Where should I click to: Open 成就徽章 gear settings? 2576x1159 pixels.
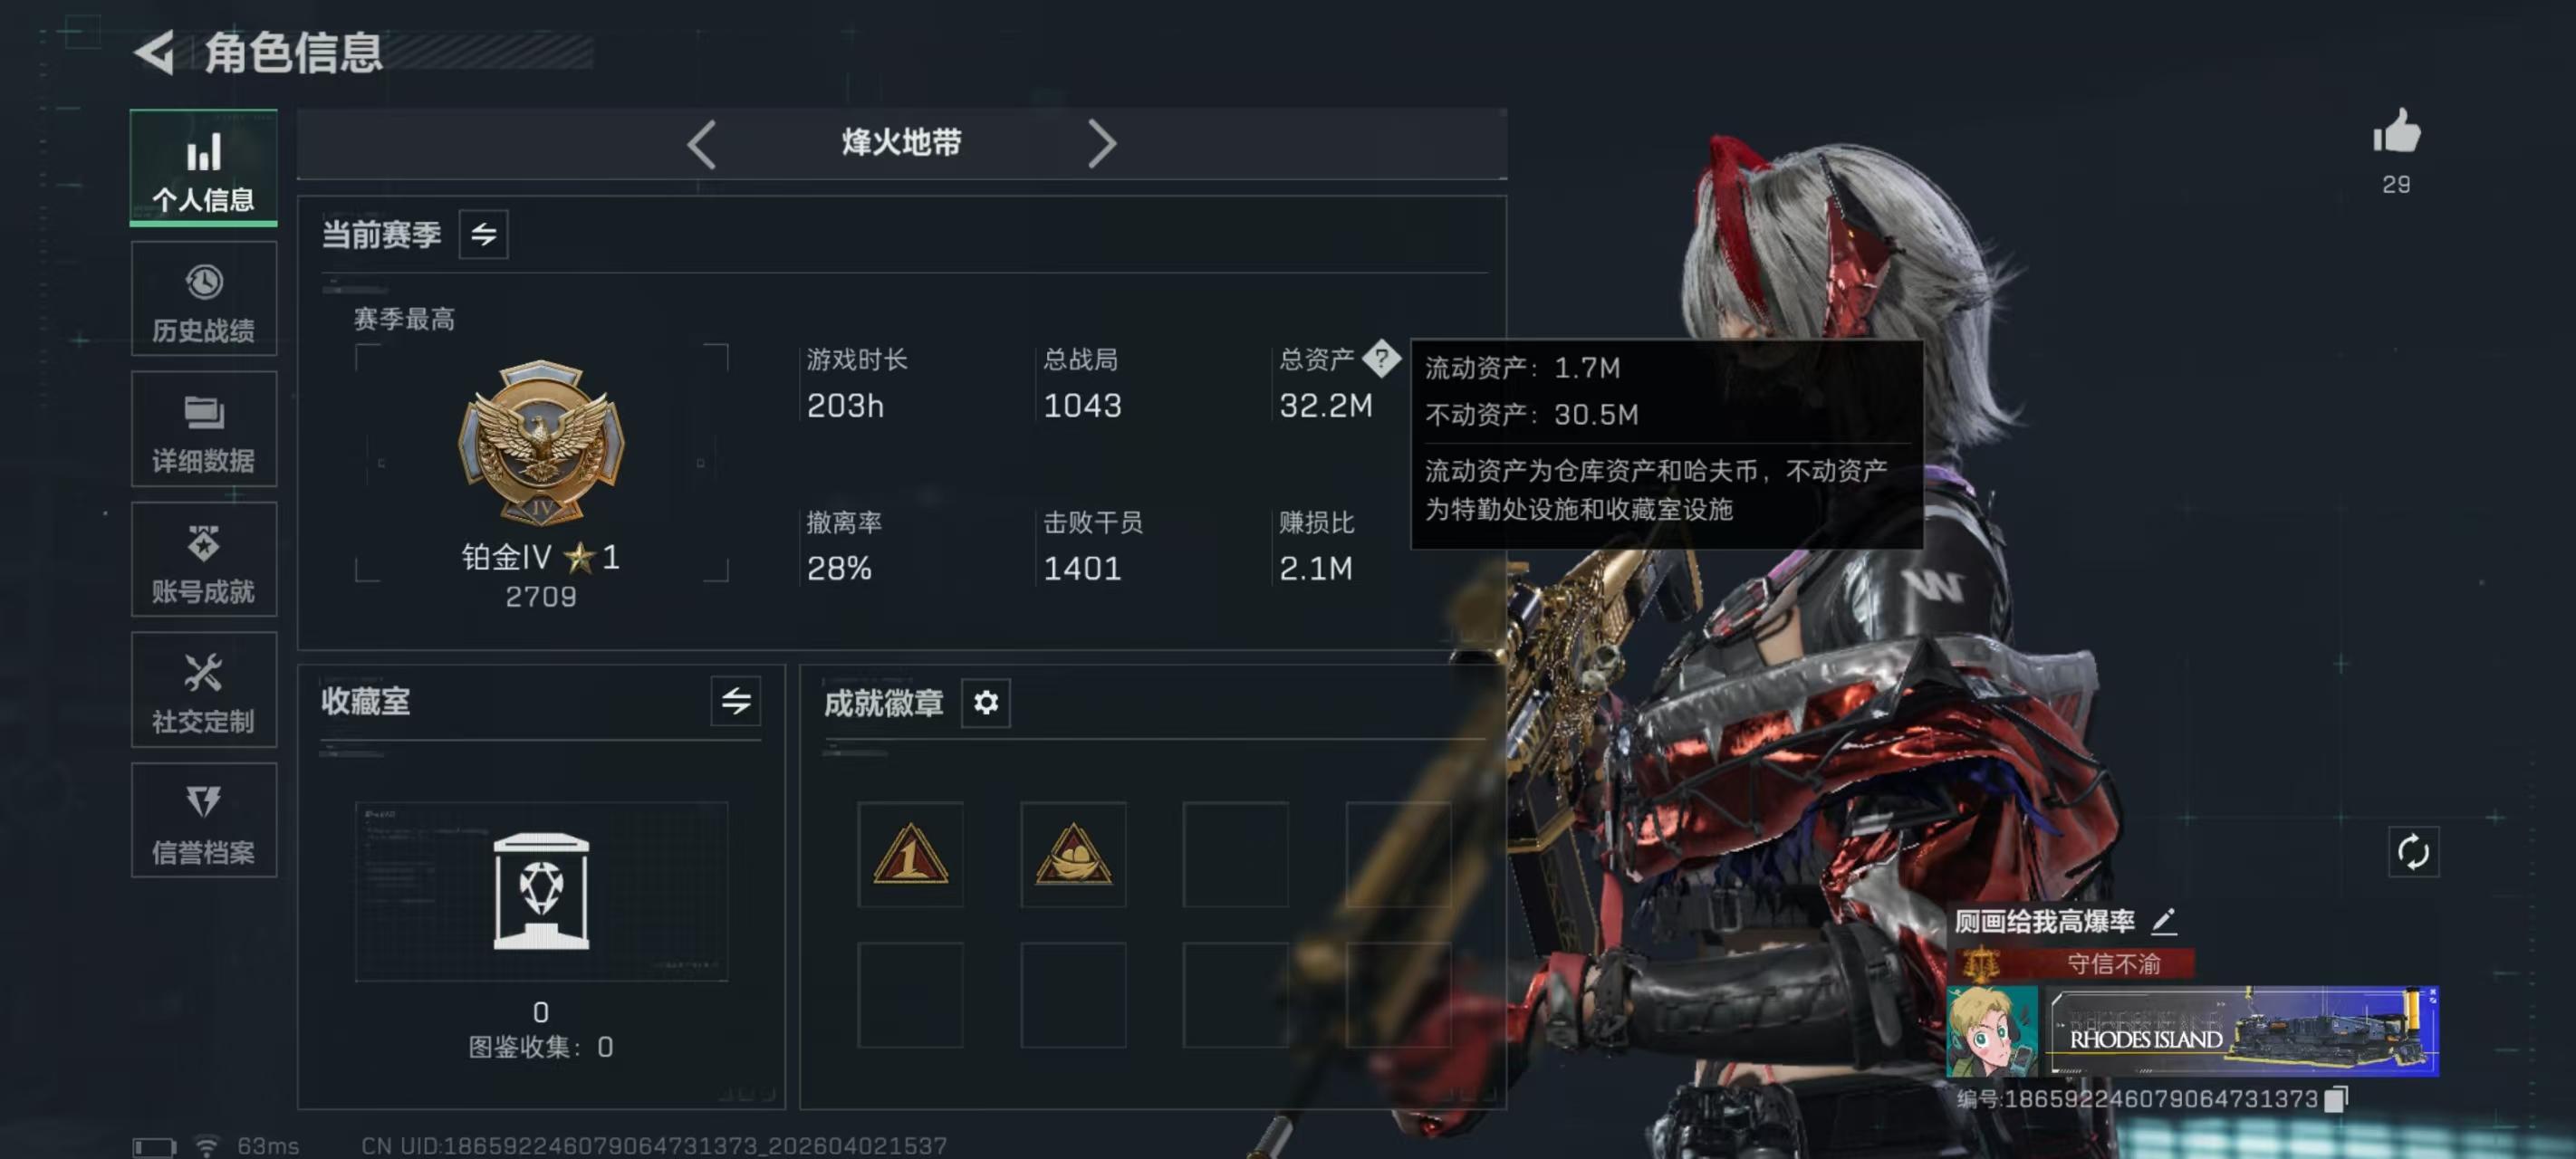[x=985, y=703]
